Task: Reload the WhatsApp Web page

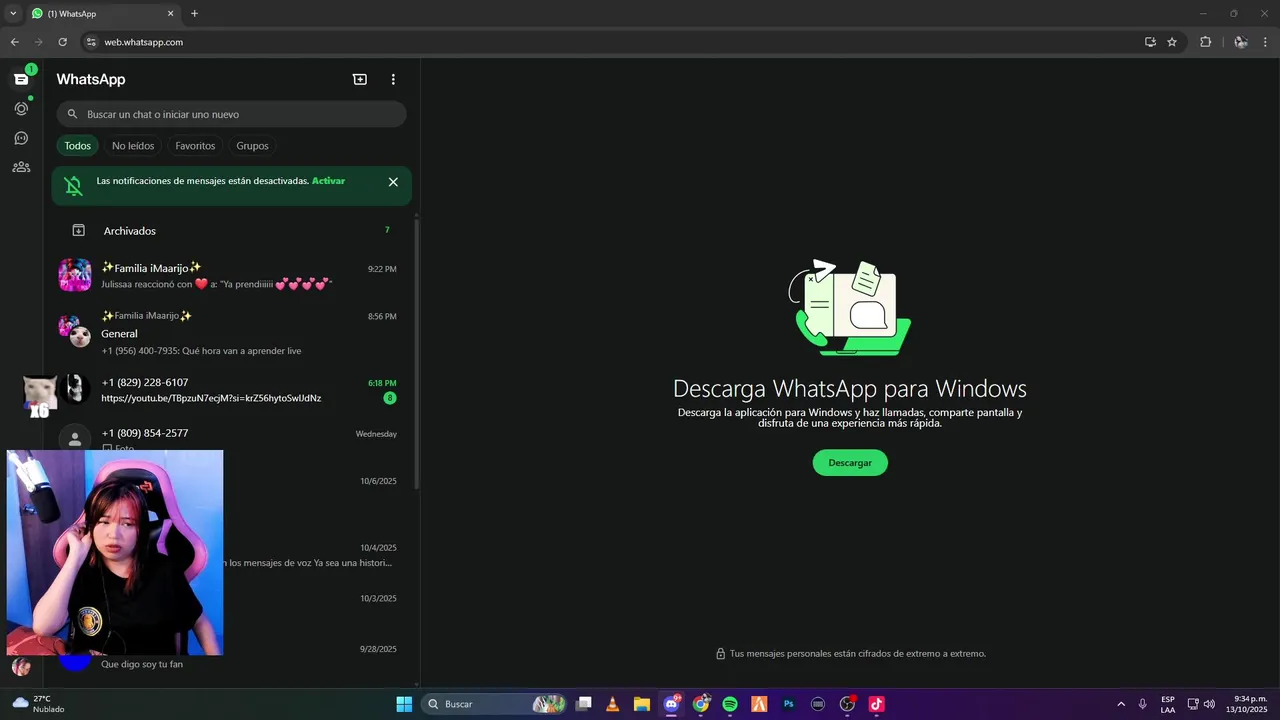Action: 62,42
